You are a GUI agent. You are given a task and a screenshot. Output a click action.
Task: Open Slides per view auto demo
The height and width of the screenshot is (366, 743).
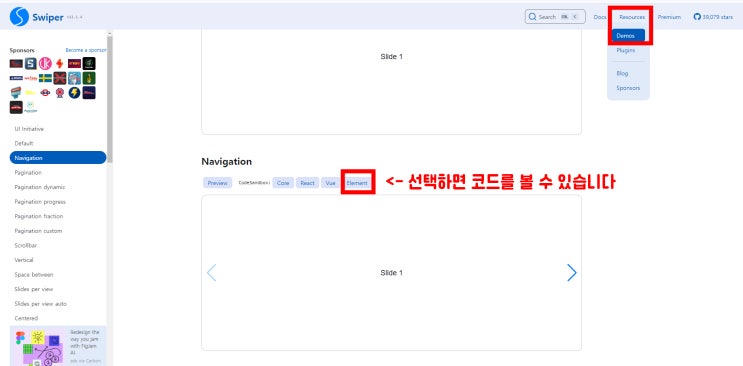[x=40, y=303]
